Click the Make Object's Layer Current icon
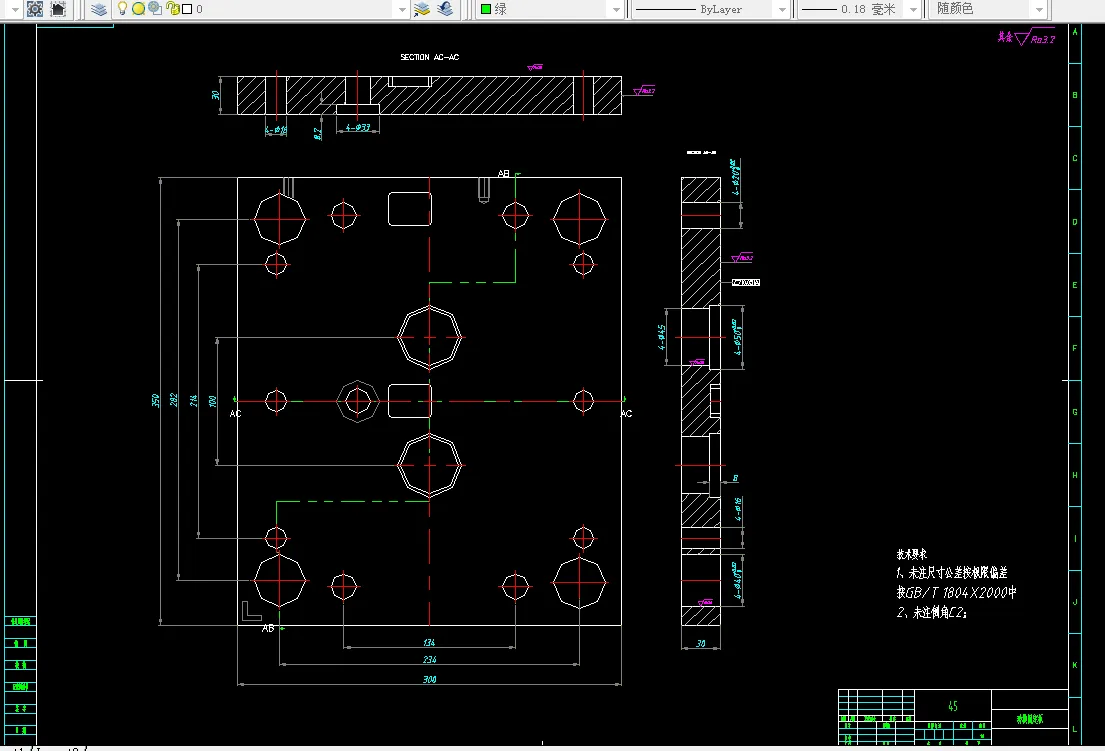The width and height of the screenshot is (1105, 751). point(421,9)
